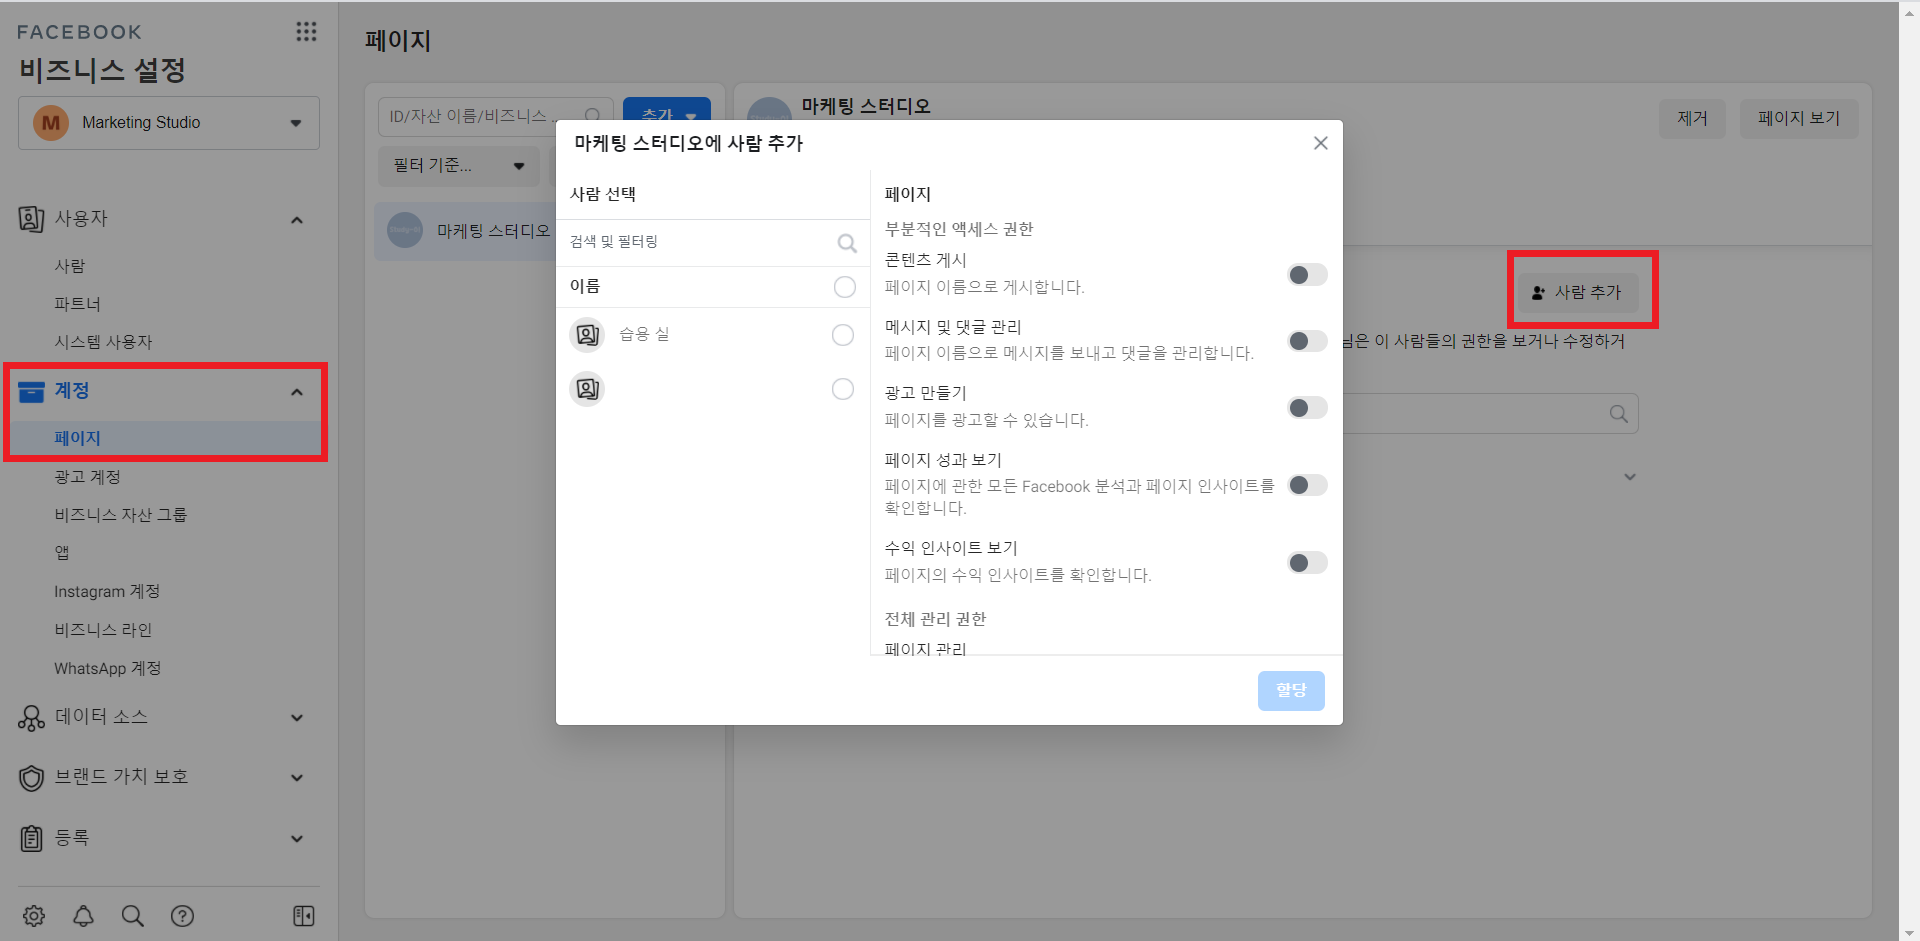This screenshot has height=941, width=1920.
Task: Select the 습용 실 person radio
Action: [x=843, y=335]
